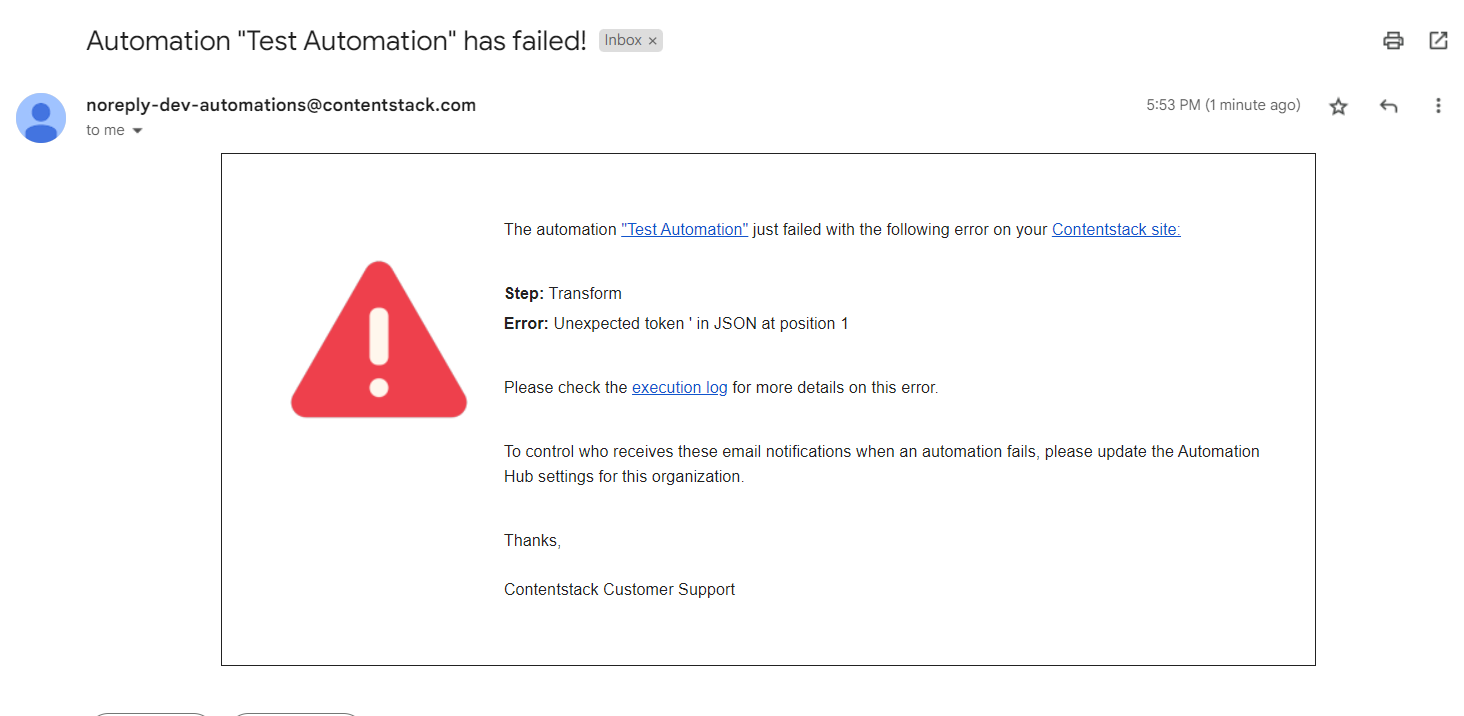Click the sender email address
Screen dimensions: 1464x716
[x=281, y=104]
